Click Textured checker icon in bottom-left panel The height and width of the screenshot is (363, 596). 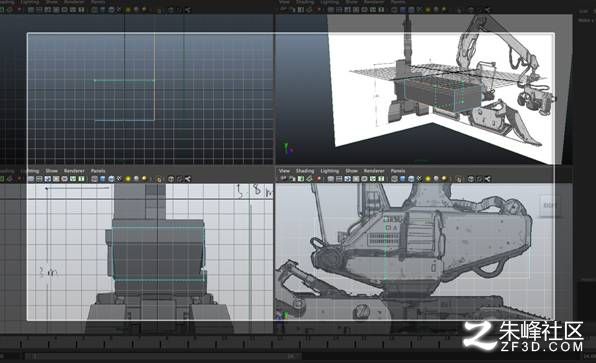(x=119, y=179)
